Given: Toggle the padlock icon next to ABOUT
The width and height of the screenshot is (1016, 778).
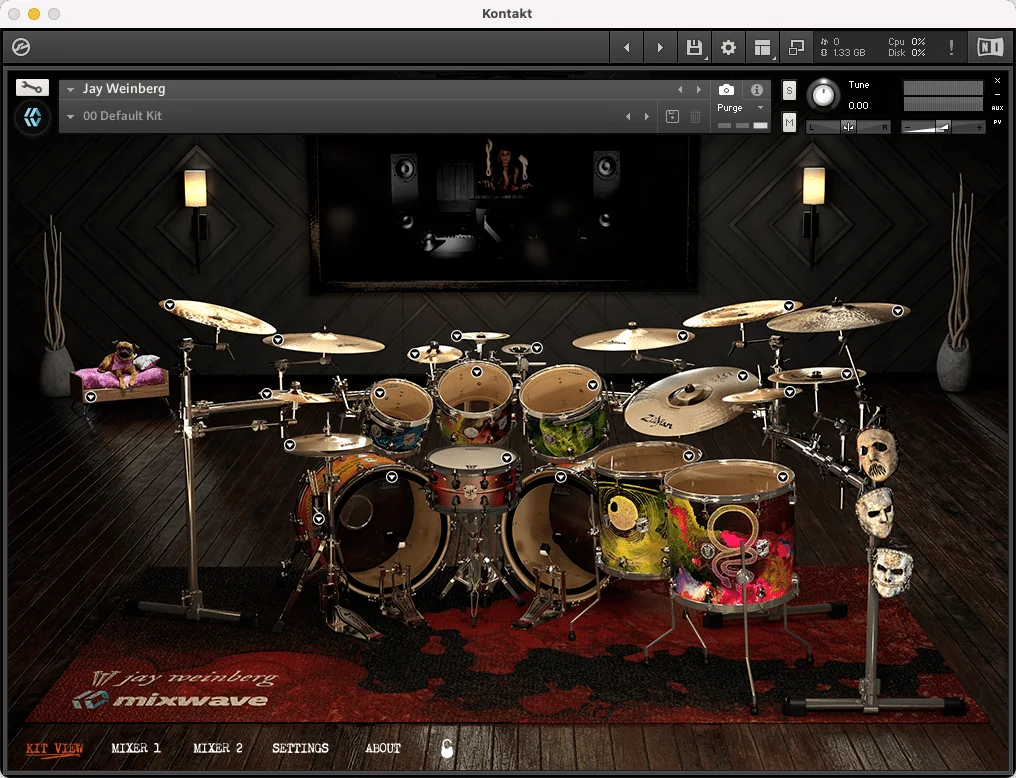Looking at the screenshot, I should click(446, 748).
